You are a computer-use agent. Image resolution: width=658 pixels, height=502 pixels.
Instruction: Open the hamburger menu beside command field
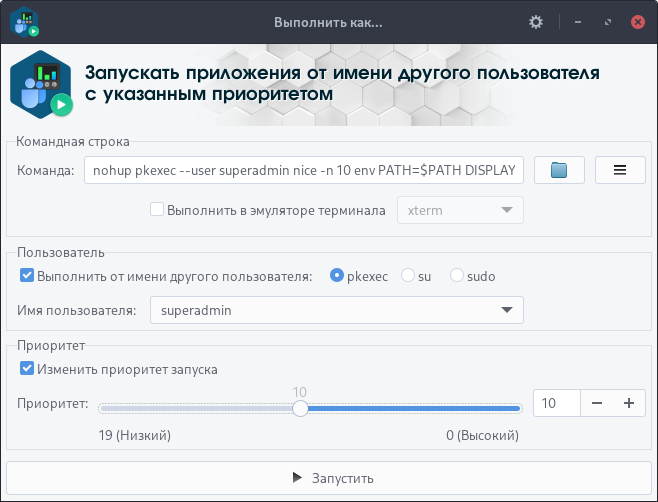pos(620,171)
